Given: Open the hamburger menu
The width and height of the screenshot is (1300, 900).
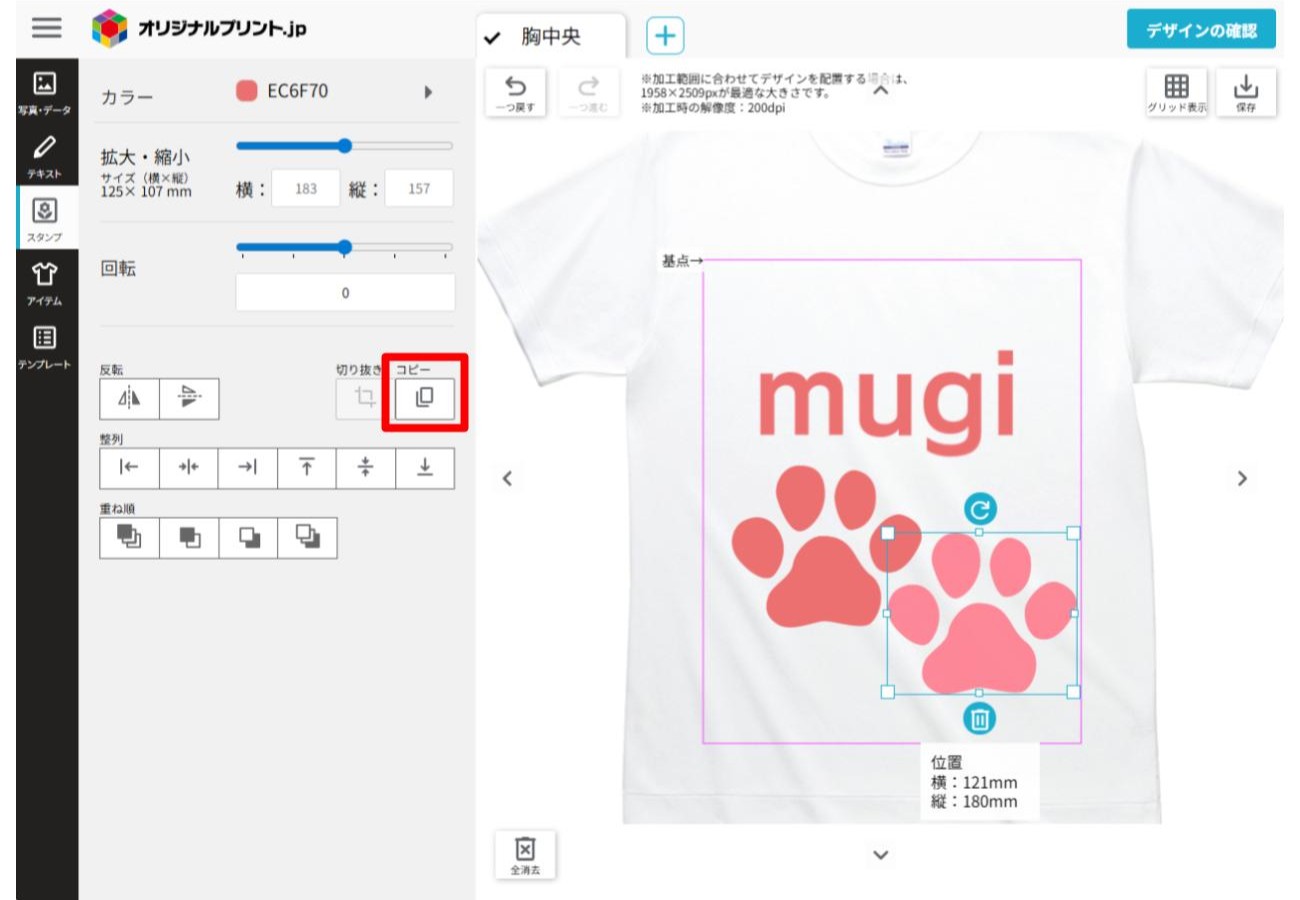Looking at the screenshot, I should point(46,28).
